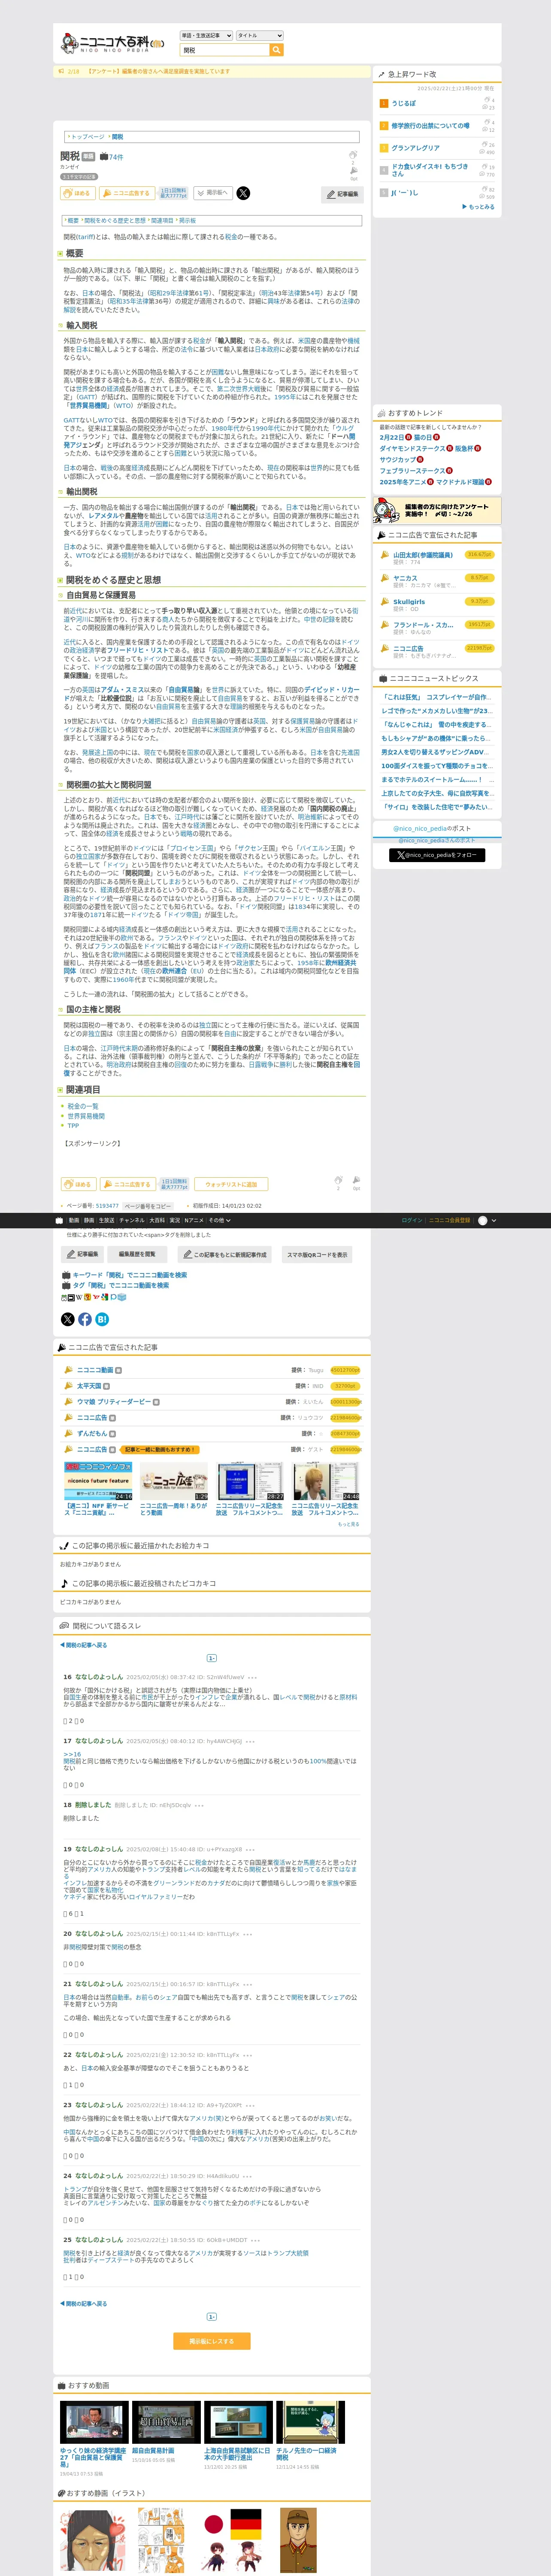Click the Hatena B! bookmark icon

coord(102,1319)
